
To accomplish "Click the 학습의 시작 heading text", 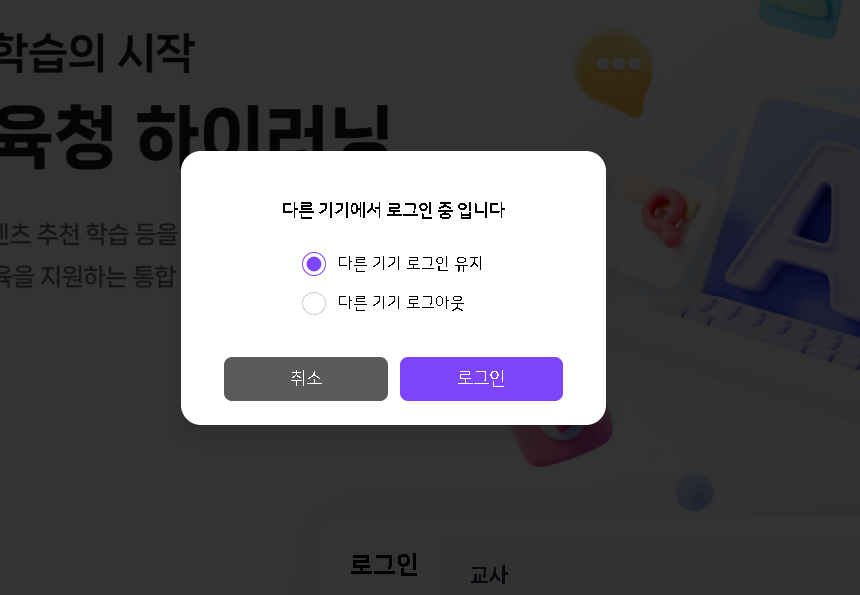I will tap(96, 53).
